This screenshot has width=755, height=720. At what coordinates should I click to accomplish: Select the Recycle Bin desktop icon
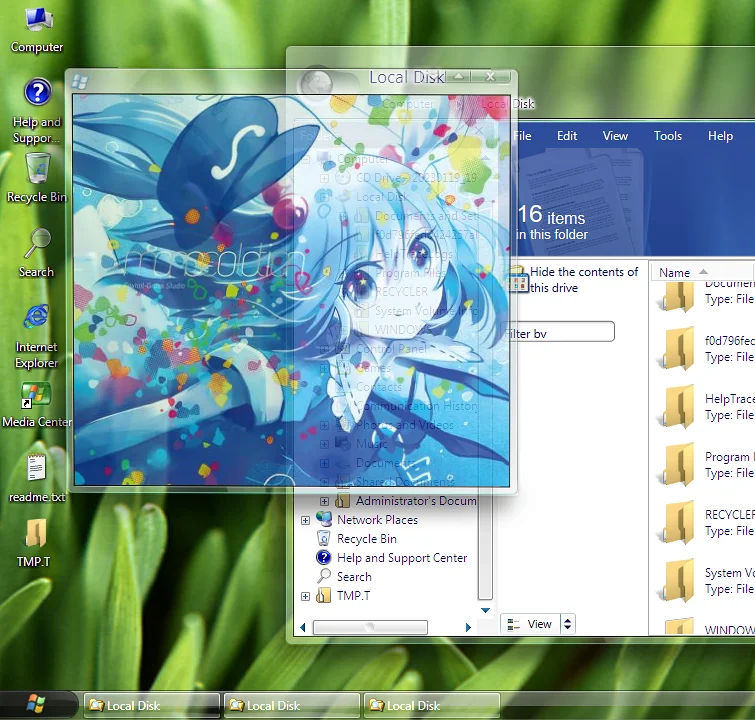pyautogui.click(x=37, y=168)
